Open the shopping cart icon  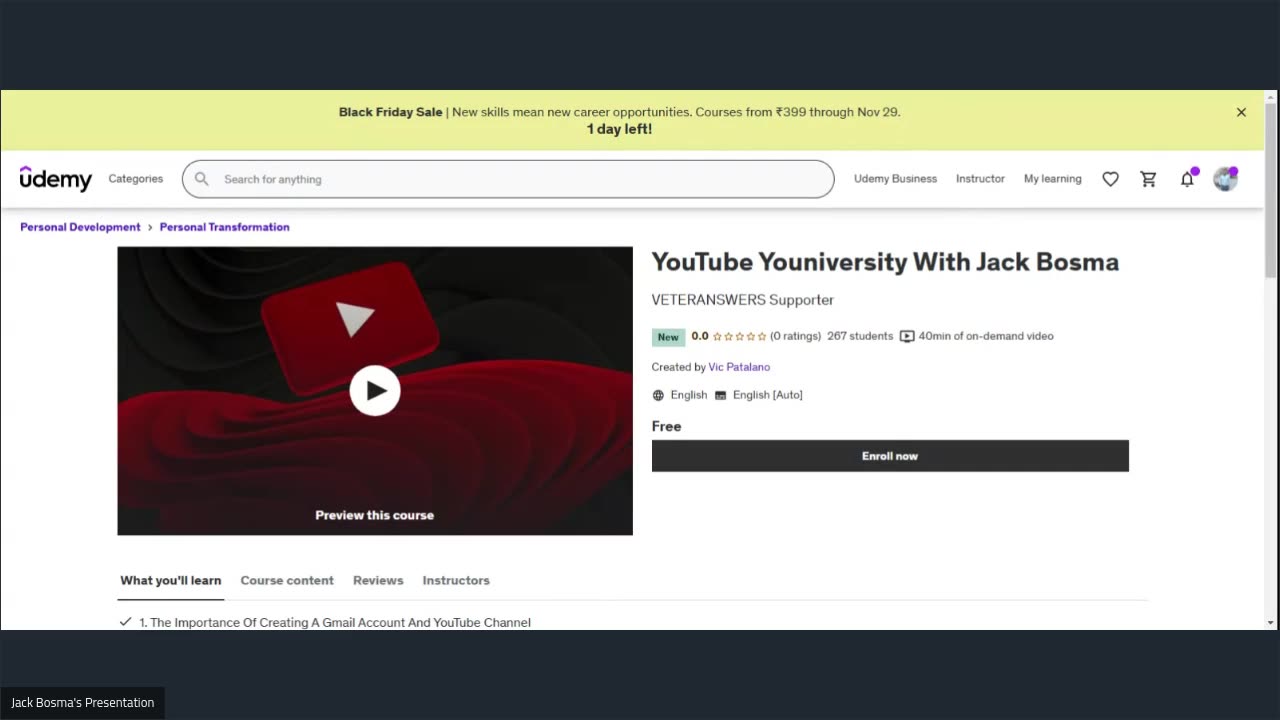point(1148,179)
